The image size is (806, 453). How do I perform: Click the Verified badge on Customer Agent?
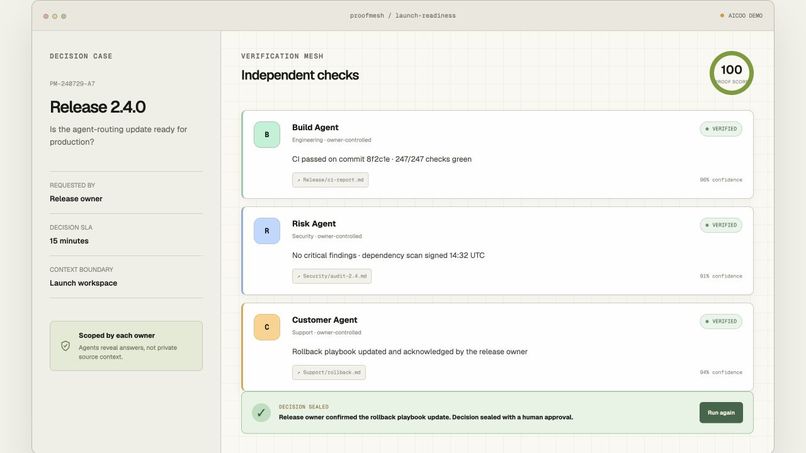click(721, 321)
